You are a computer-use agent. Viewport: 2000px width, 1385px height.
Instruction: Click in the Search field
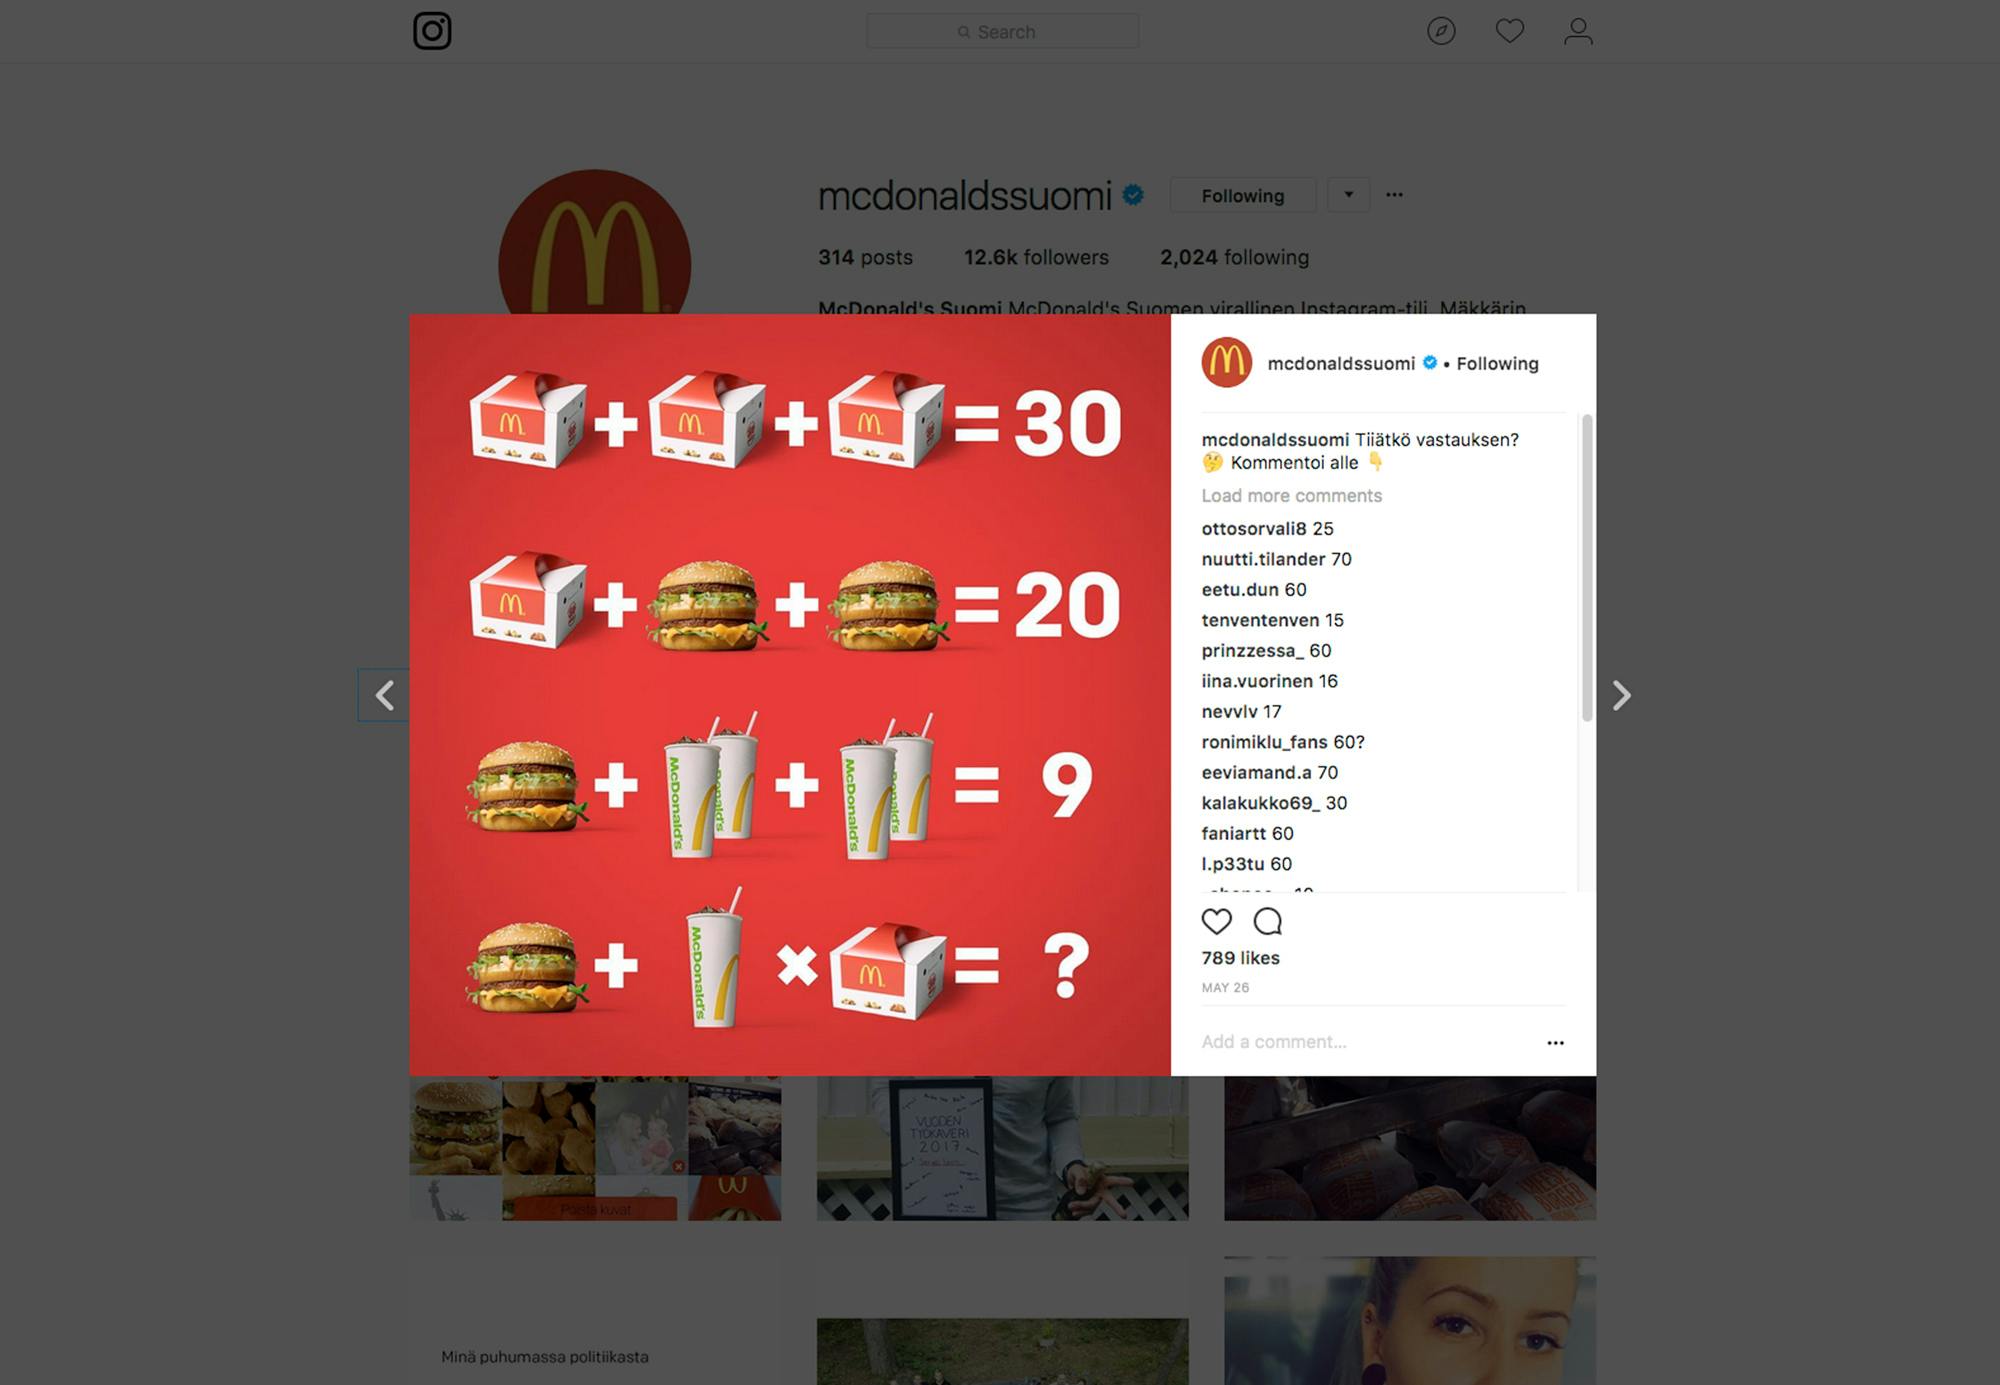click(1002, 31)
